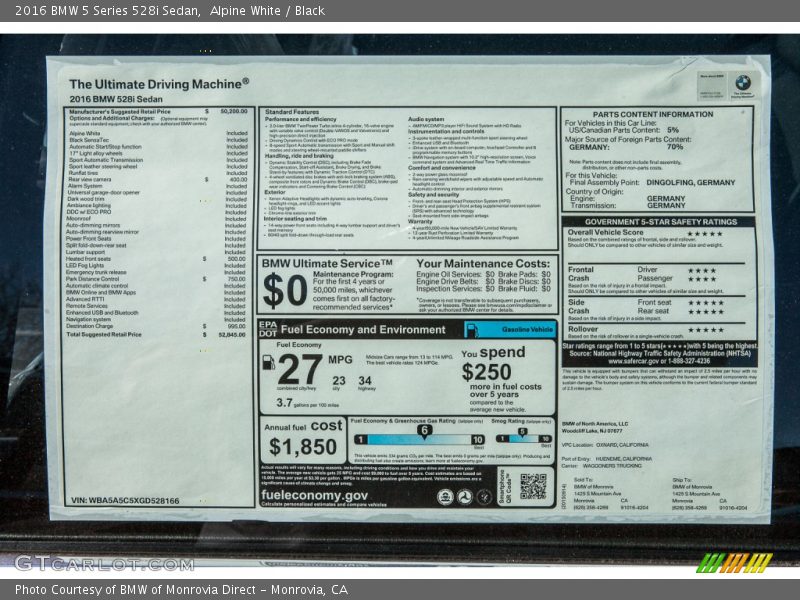The width and height of the screenshot is (800, 600).
Task: Click the Rollover star rating
Action: tap(706, 330)
